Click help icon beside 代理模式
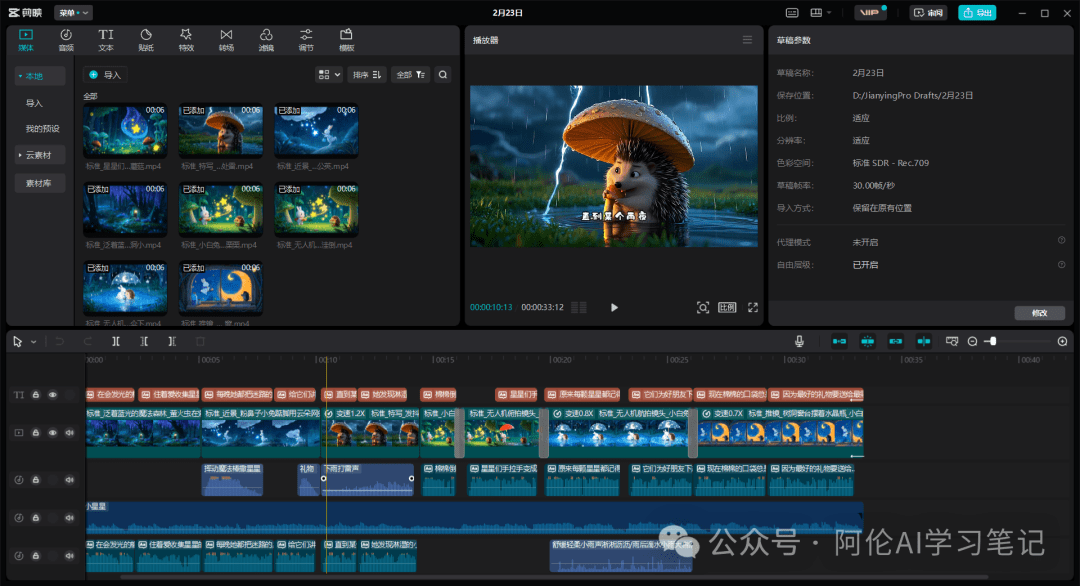The height and width of the screenshot is (586, 1080). [x=1061, y=240]
